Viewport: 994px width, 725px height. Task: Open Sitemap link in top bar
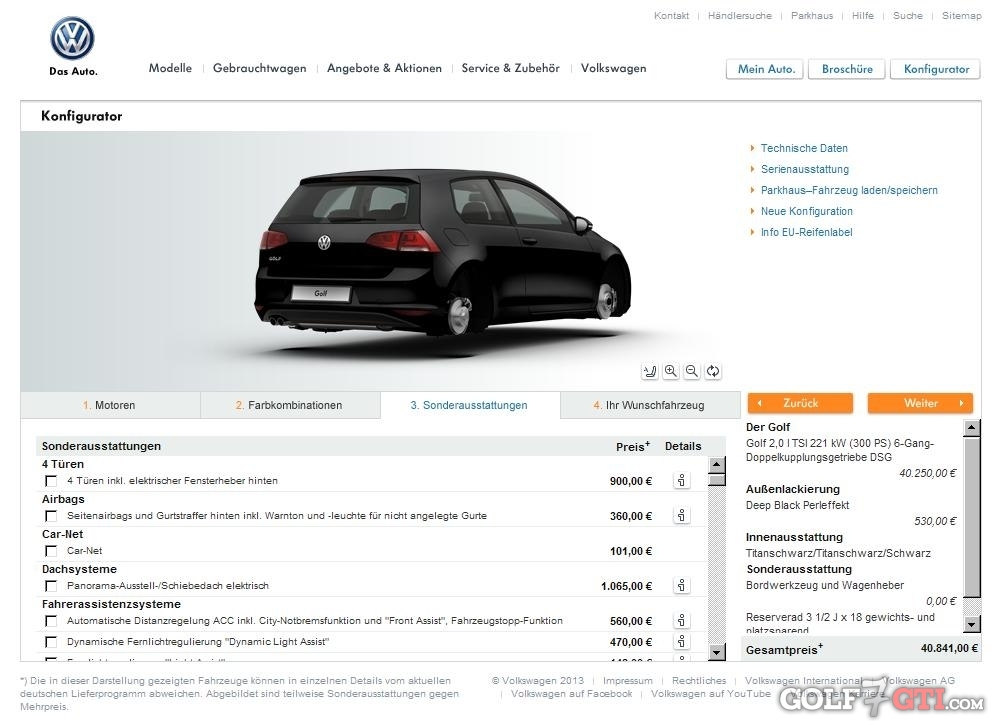(961, 16)
